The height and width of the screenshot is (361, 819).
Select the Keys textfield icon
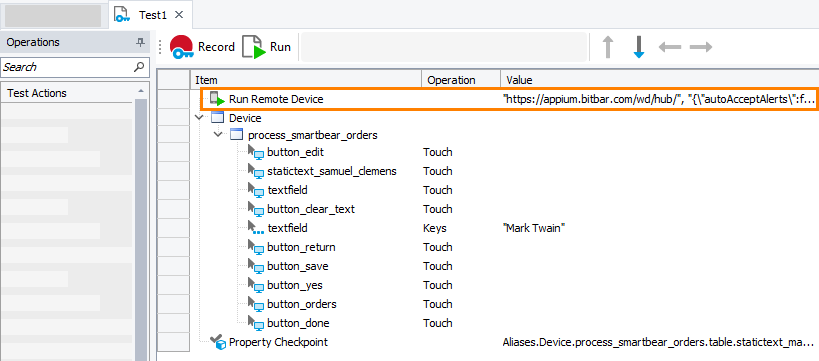point(256,228)
